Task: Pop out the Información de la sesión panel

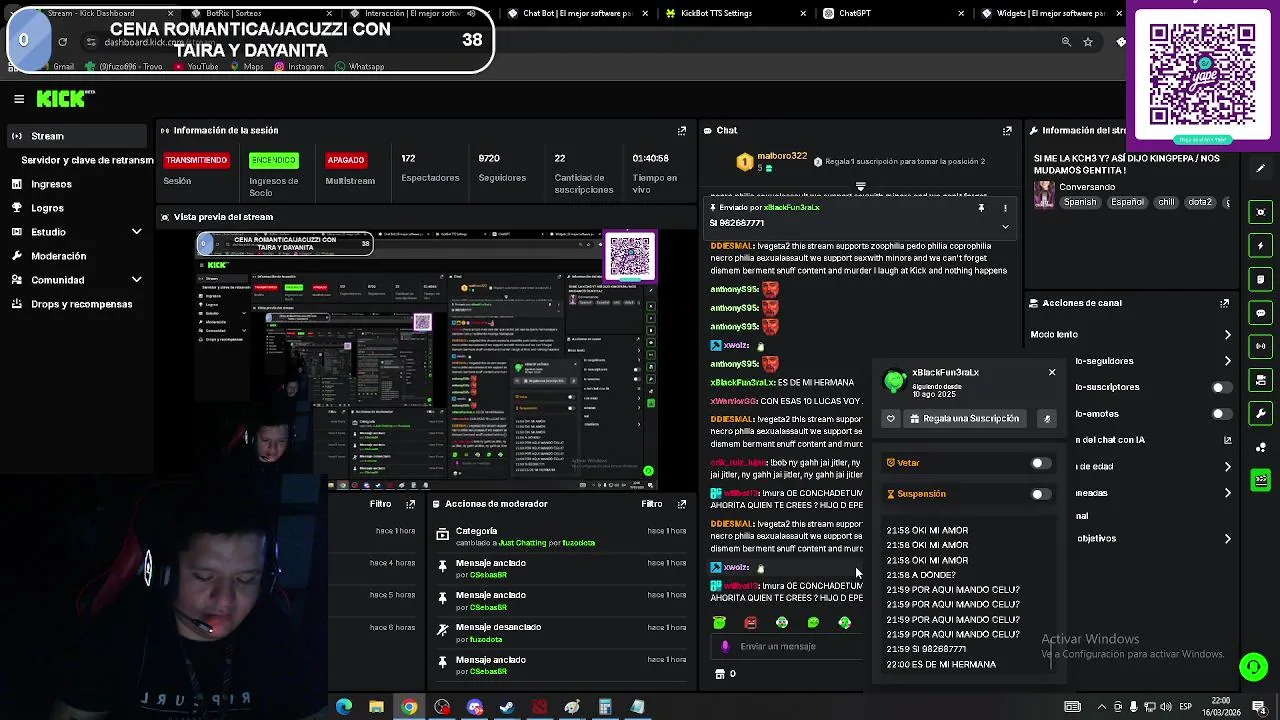Action: 682,130
